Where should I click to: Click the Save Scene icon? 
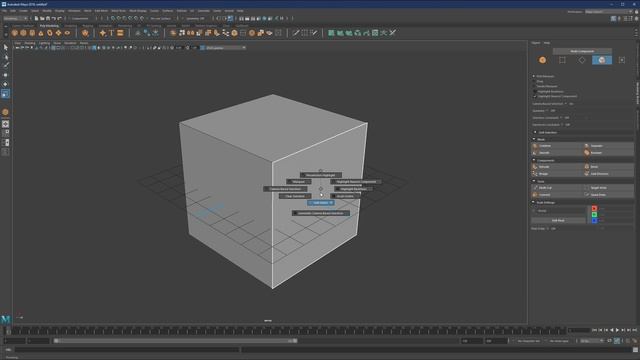coord(48,18)
